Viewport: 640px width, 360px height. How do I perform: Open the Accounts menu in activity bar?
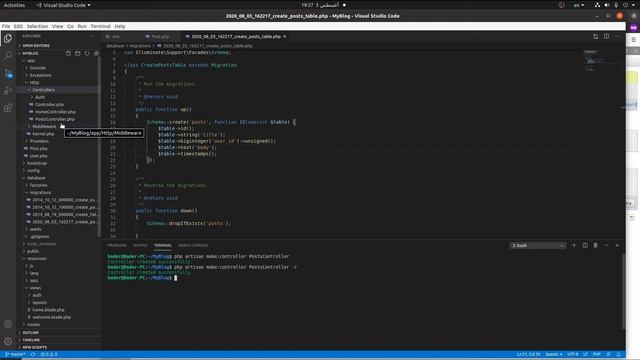pos(8,324)
